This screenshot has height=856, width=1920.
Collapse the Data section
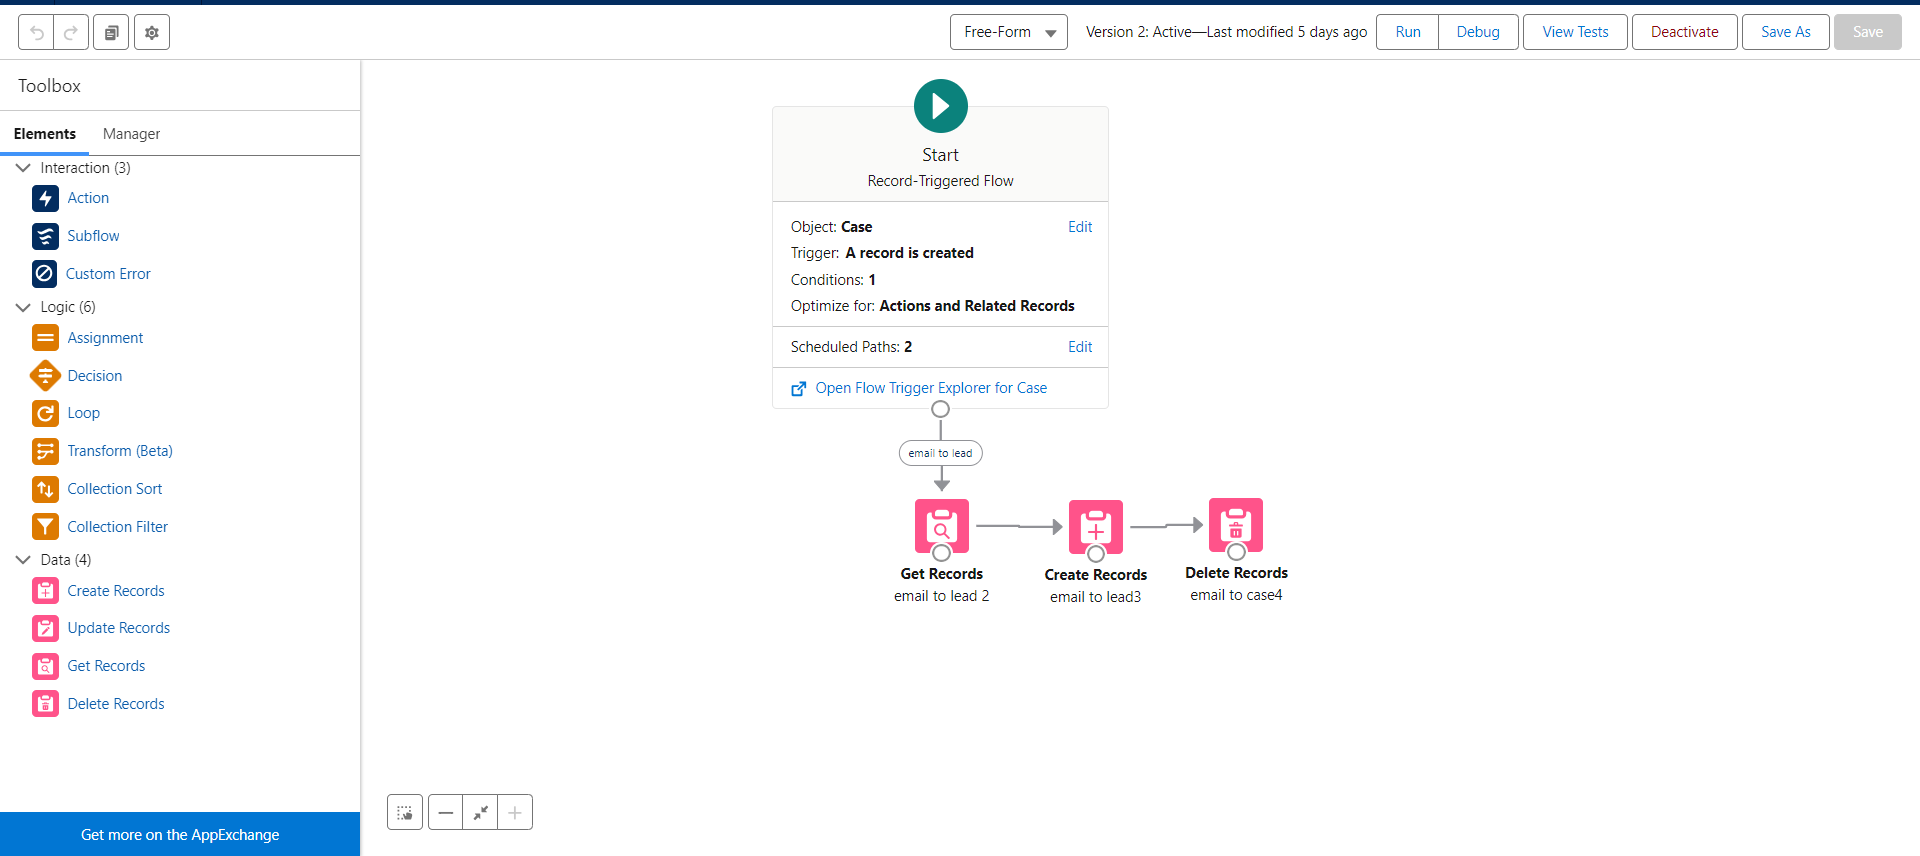(23, 560)
